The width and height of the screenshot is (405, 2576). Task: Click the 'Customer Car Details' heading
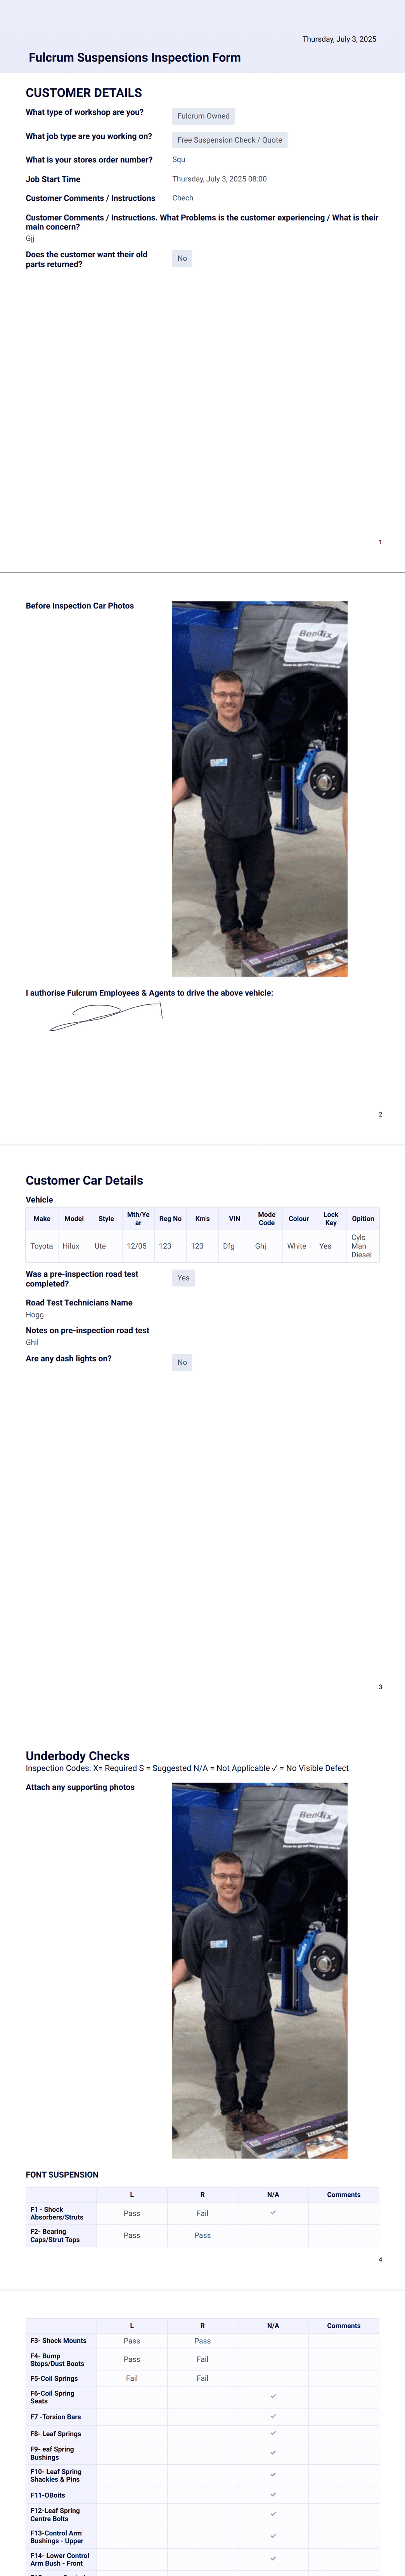[84, 1181]
